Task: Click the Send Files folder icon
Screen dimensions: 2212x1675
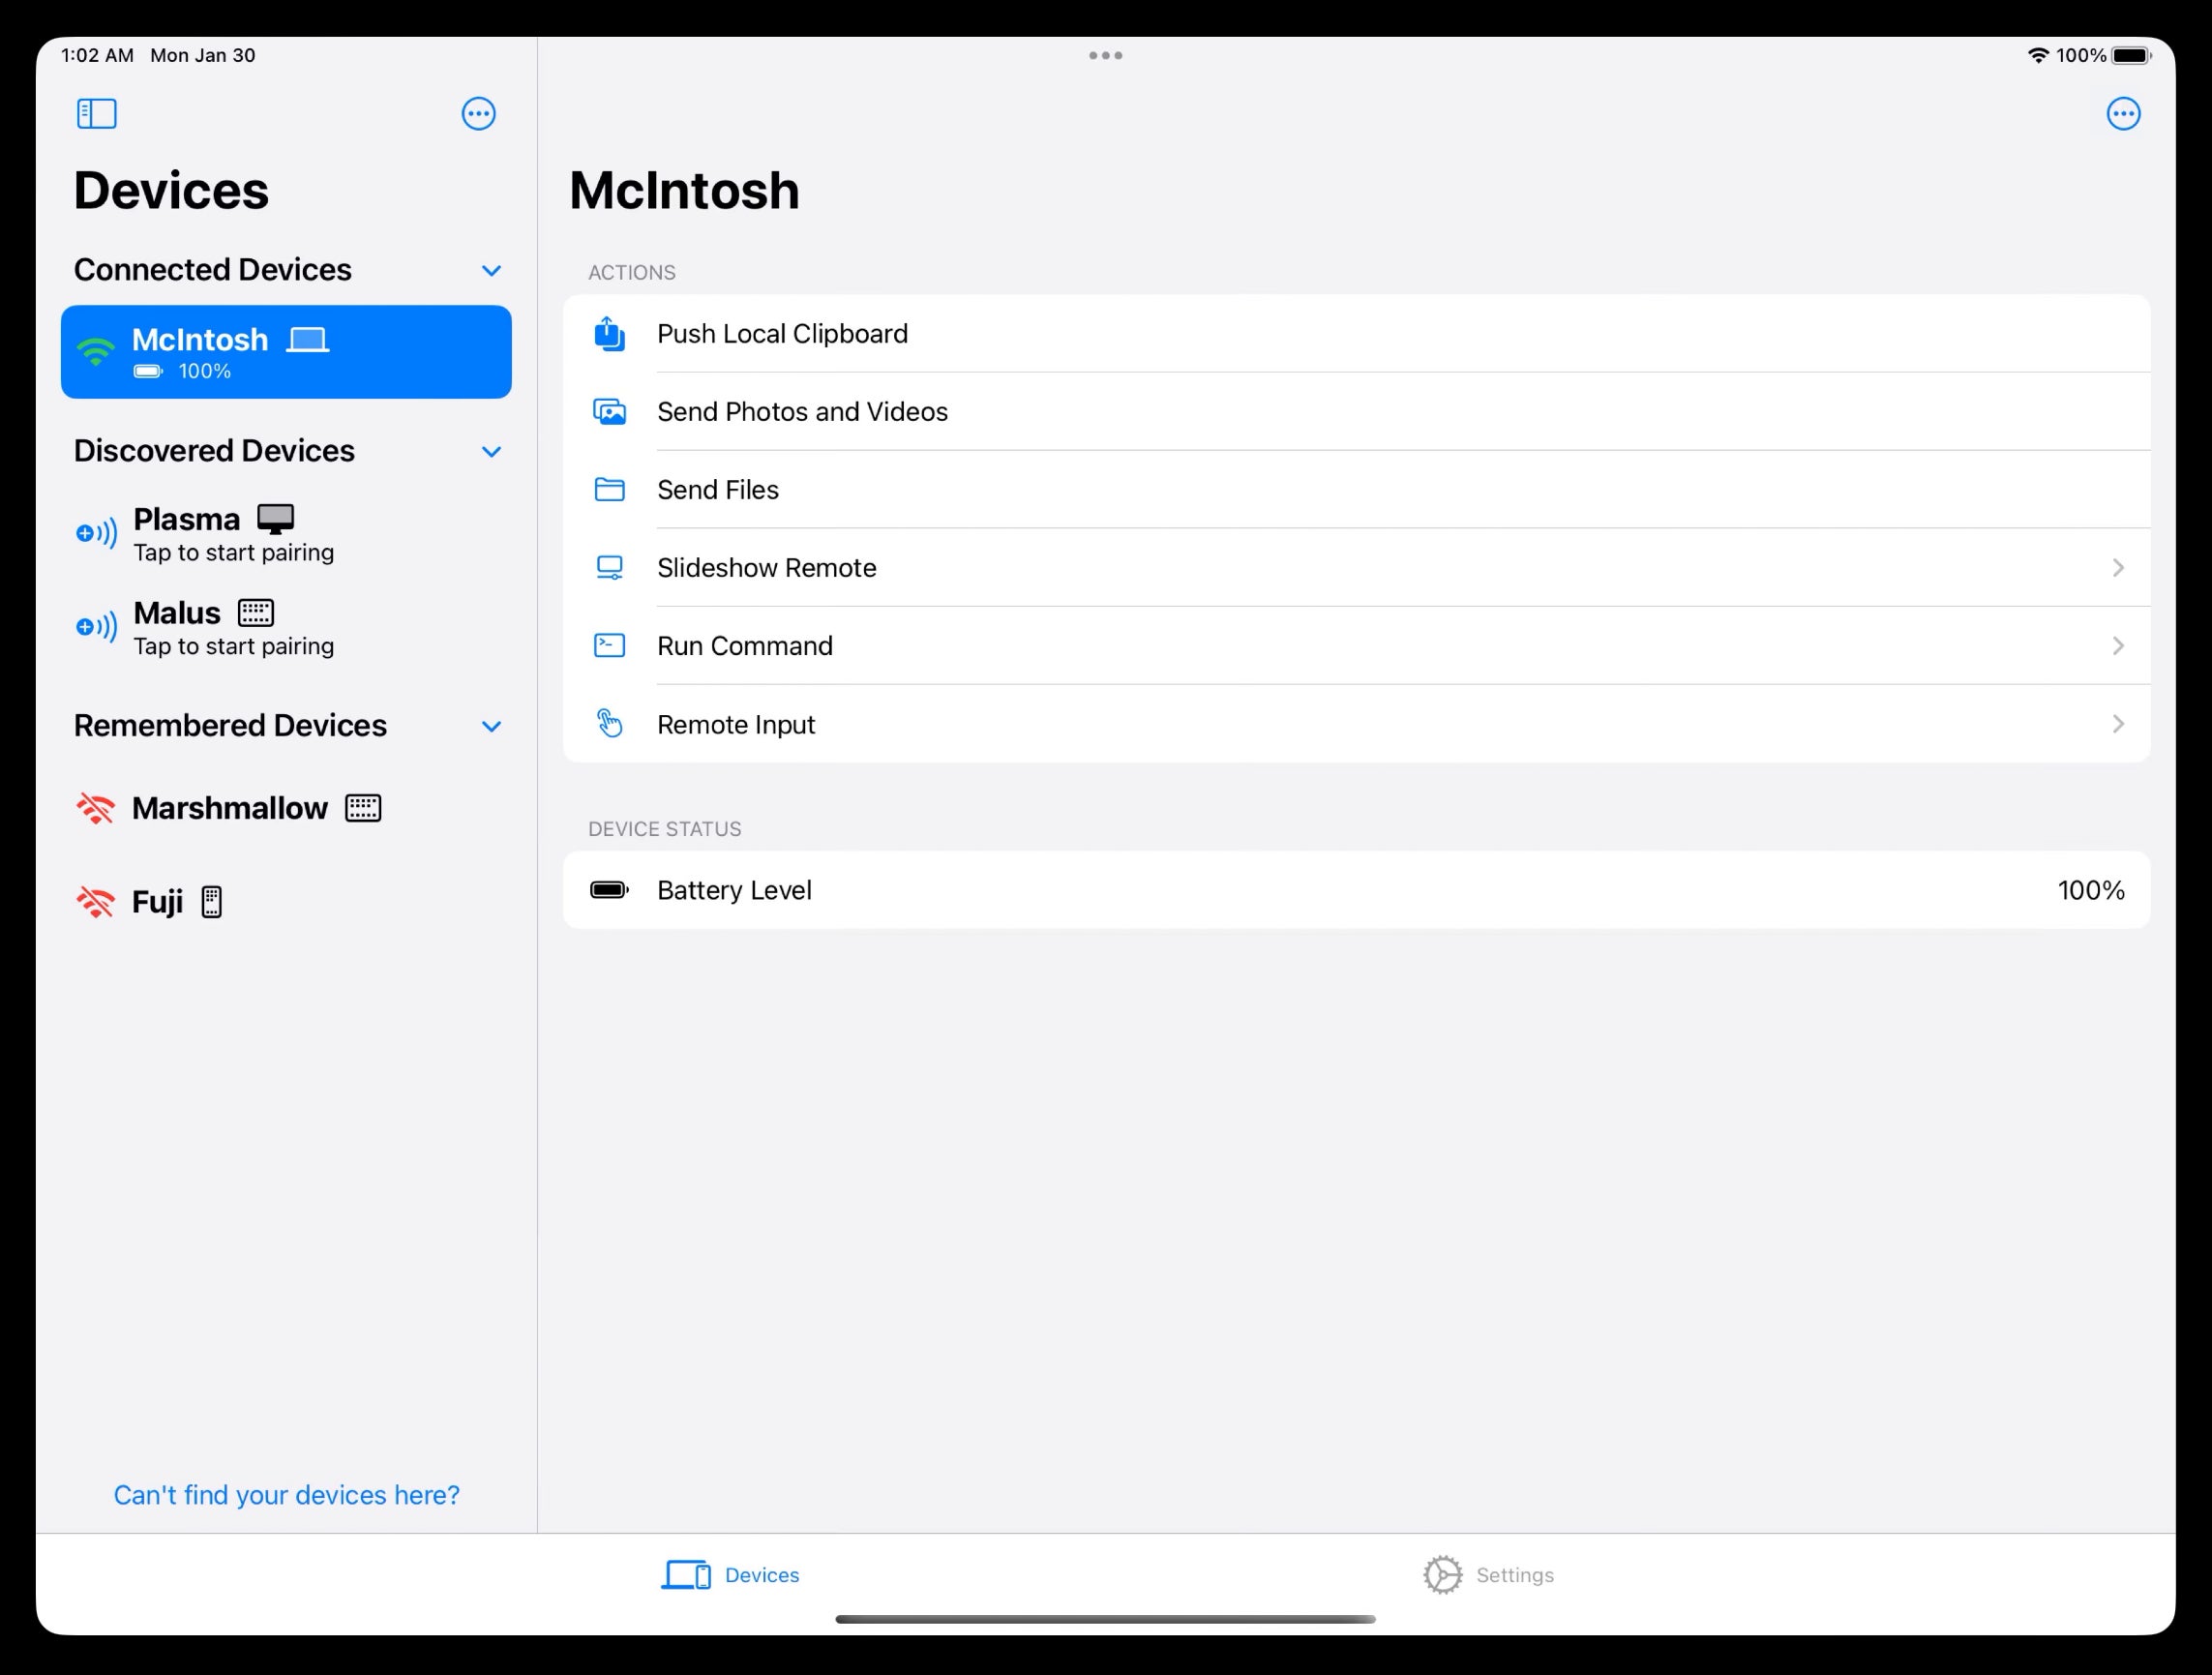Action: tap(609, 489)
